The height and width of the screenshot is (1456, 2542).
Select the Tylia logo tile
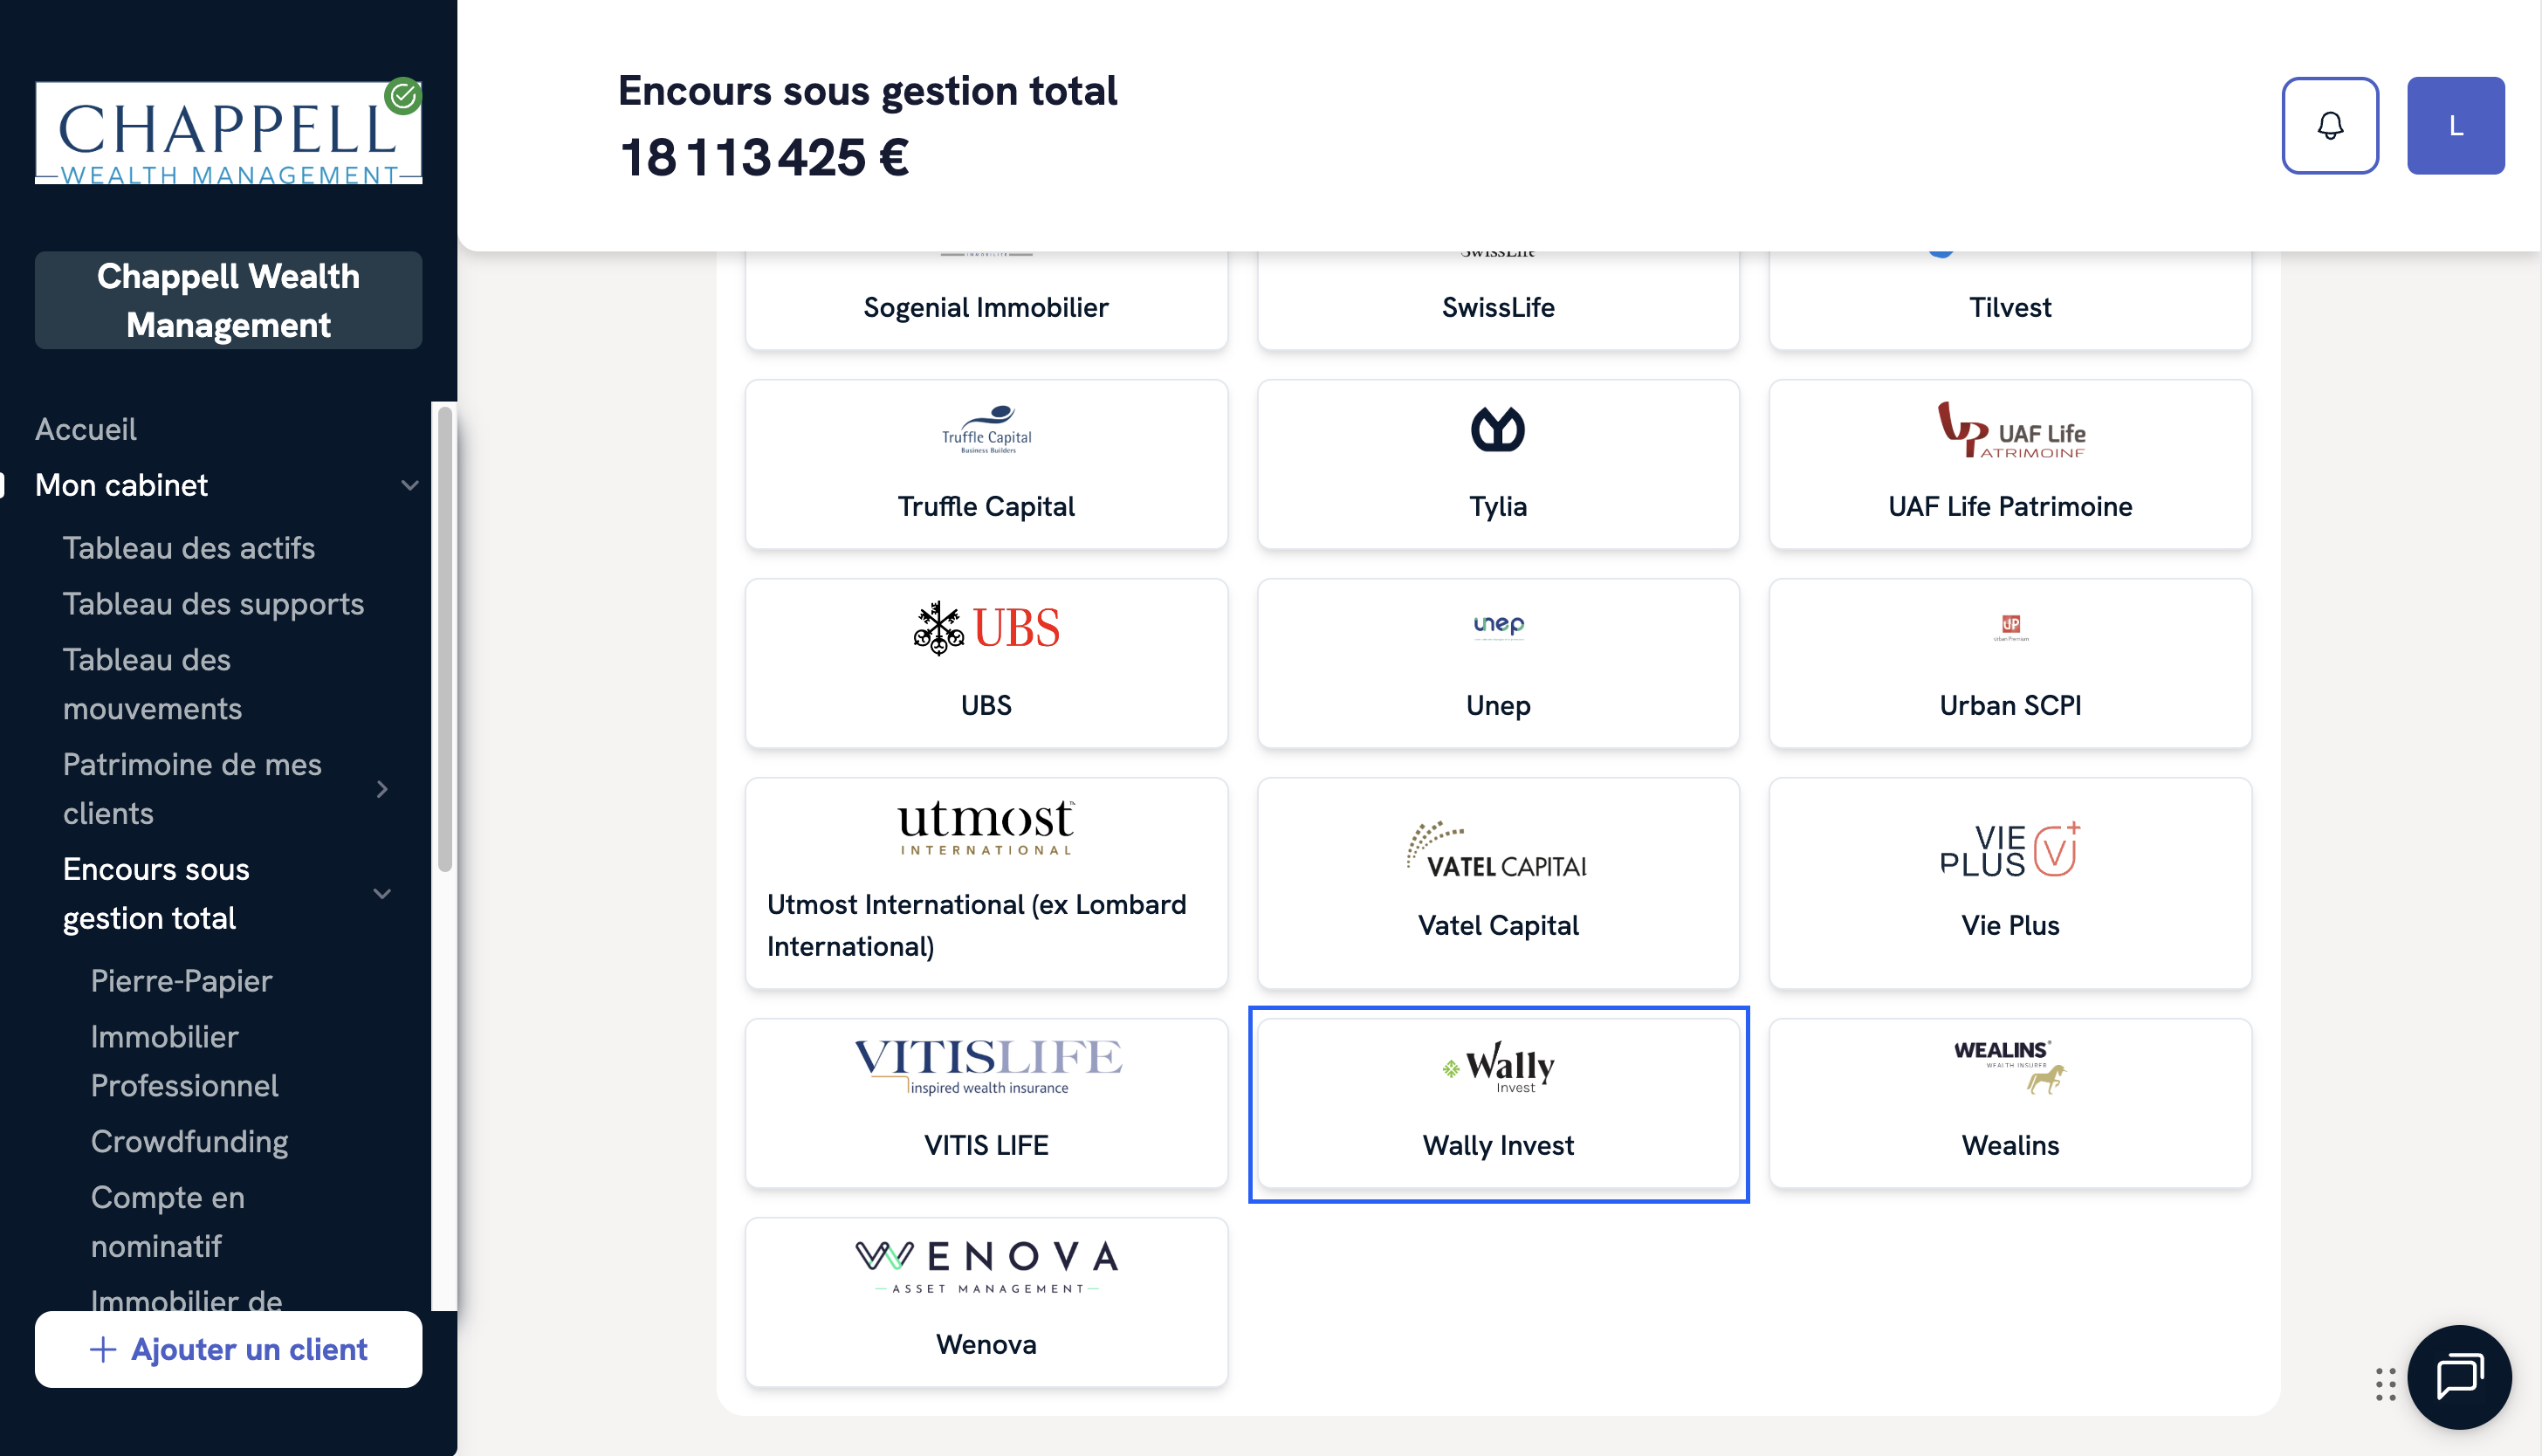coord(1497,464)
